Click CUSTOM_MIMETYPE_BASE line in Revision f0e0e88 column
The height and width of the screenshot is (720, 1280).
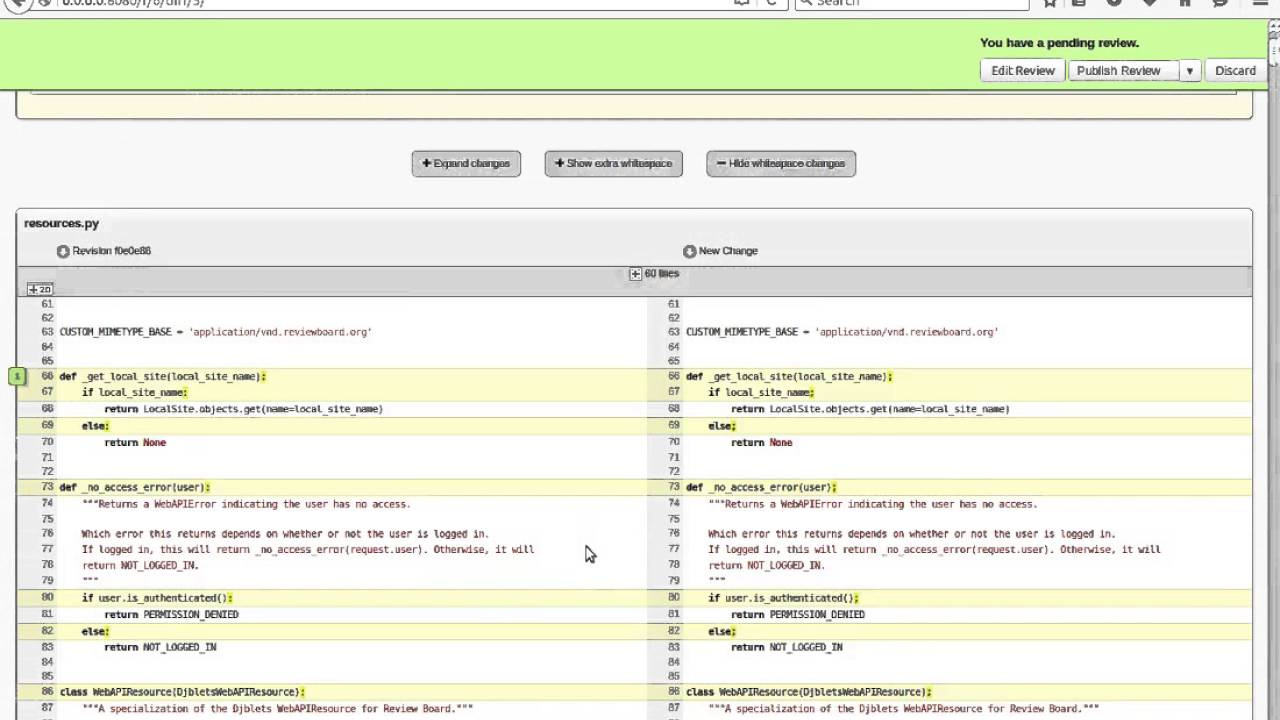(215, 331)
